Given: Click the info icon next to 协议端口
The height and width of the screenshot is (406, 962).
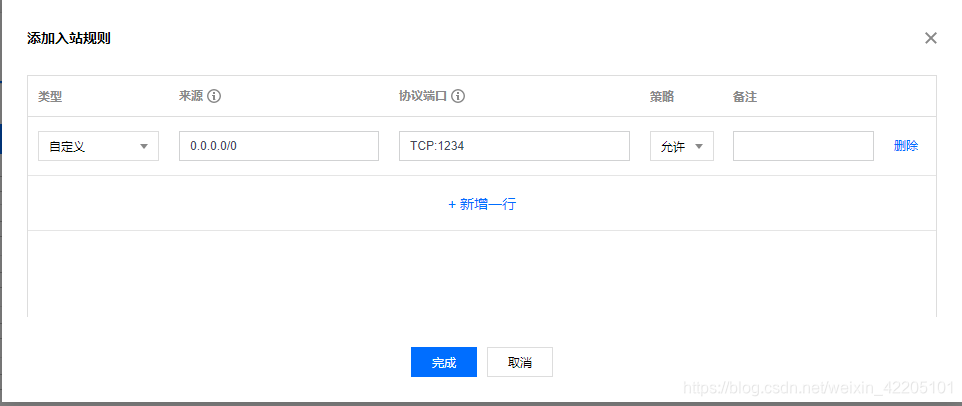Looking at the screenshot, I should (x=458, y=96).
